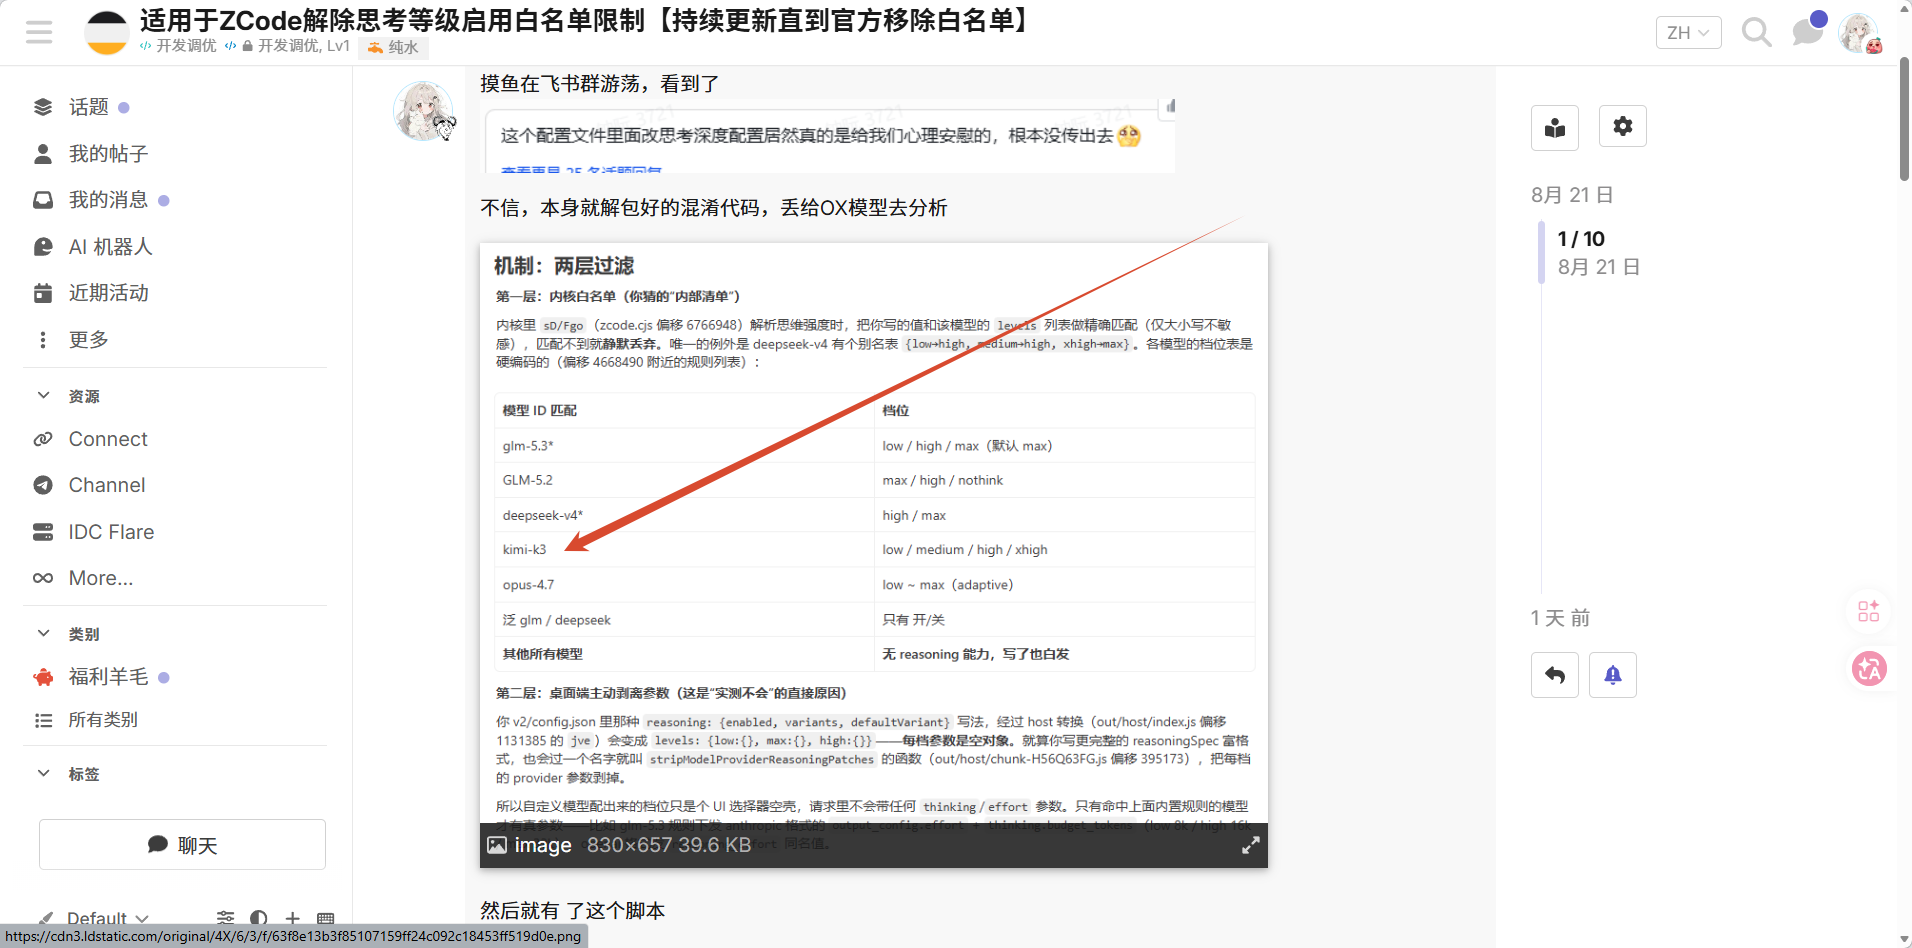Click the floating pink translate icon

(x=1869, y=669)
